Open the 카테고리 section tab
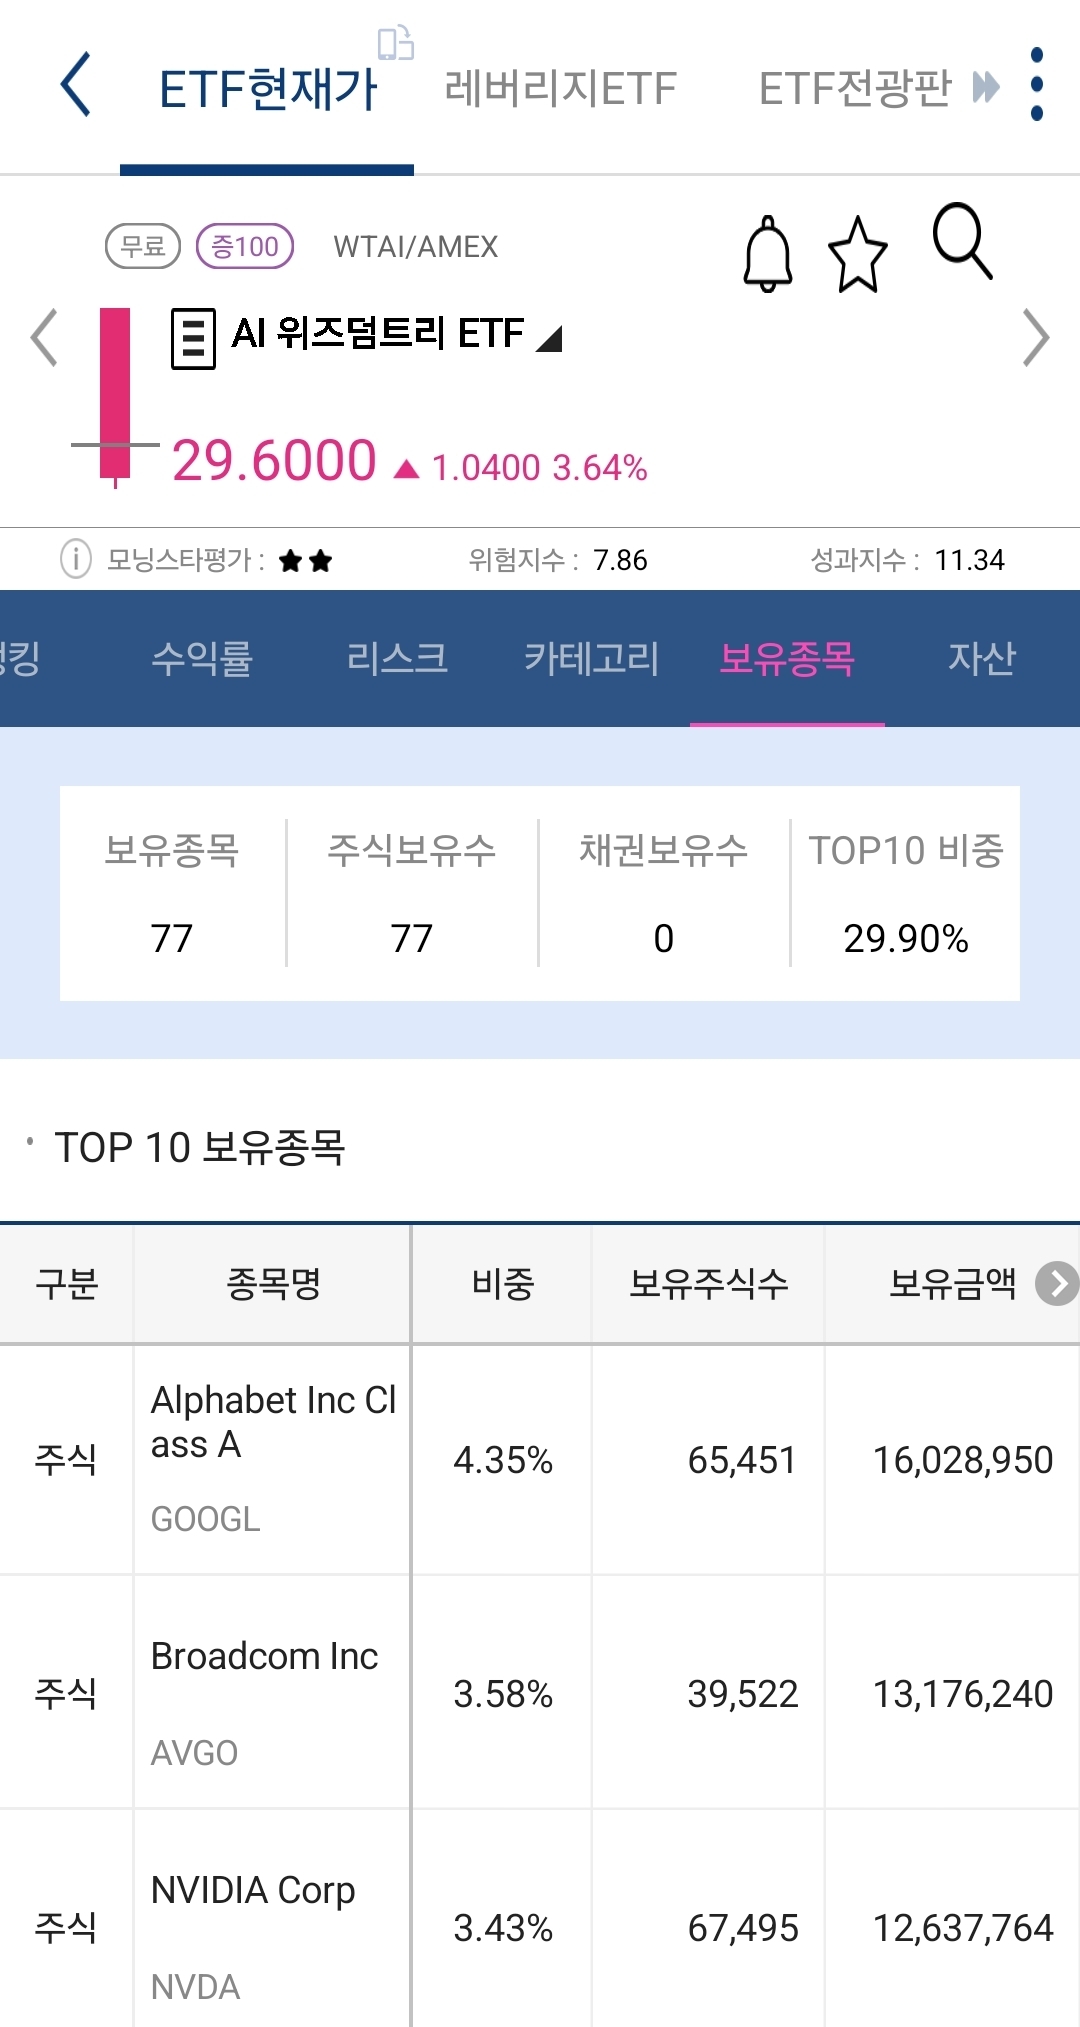This screenshot has height=2027, width=1080. [594, 659]
